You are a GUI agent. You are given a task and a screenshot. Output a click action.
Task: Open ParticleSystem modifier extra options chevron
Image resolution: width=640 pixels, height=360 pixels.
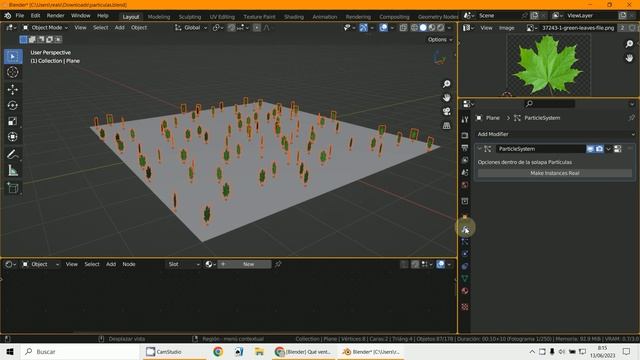[x=608, y=149]
